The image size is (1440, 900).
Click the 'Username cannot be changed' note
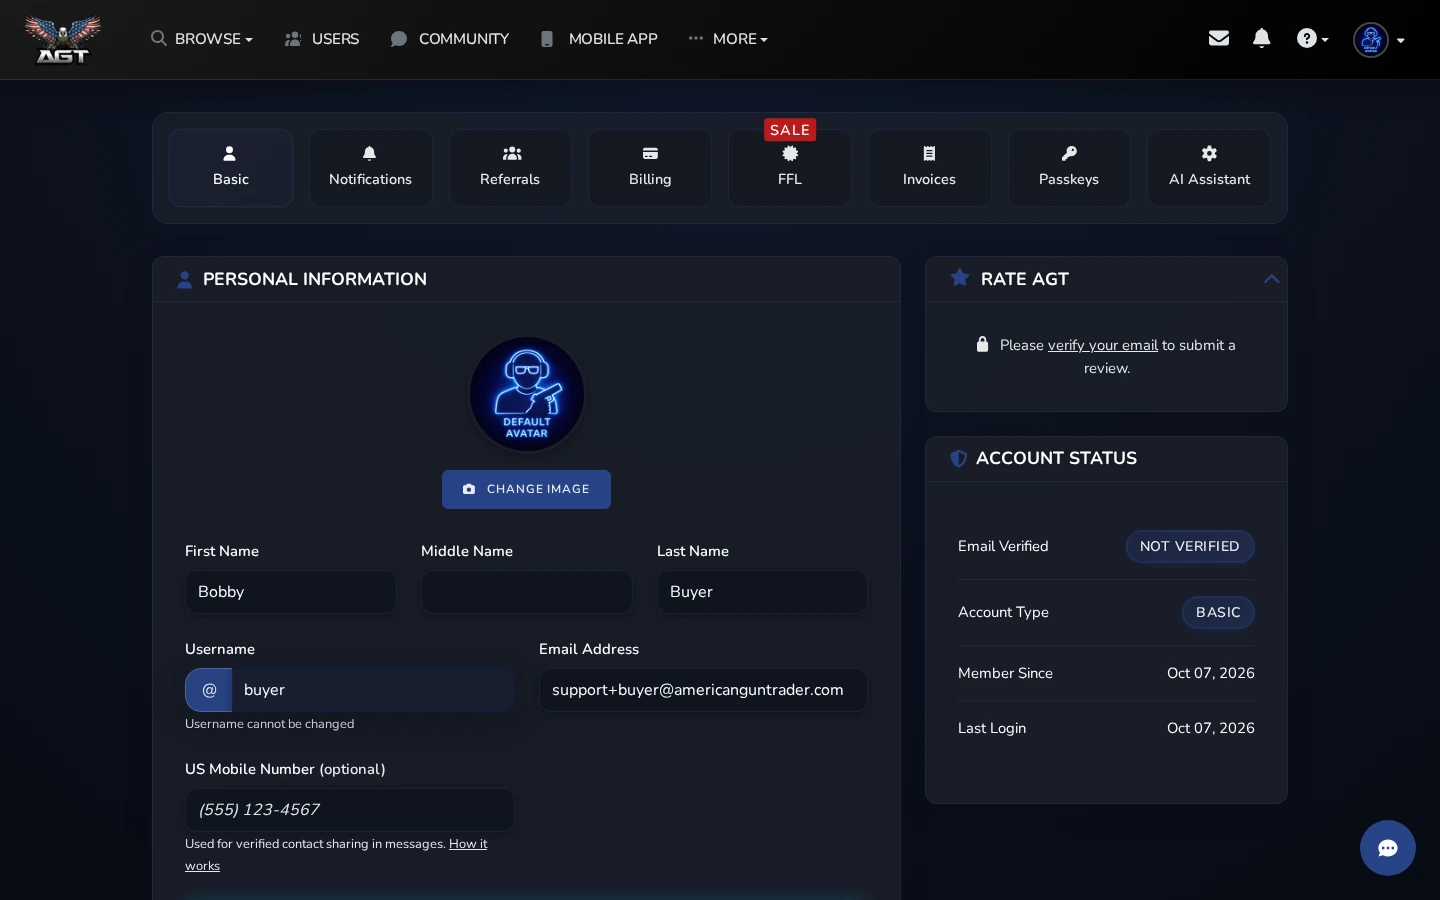[x=270, y=724]
